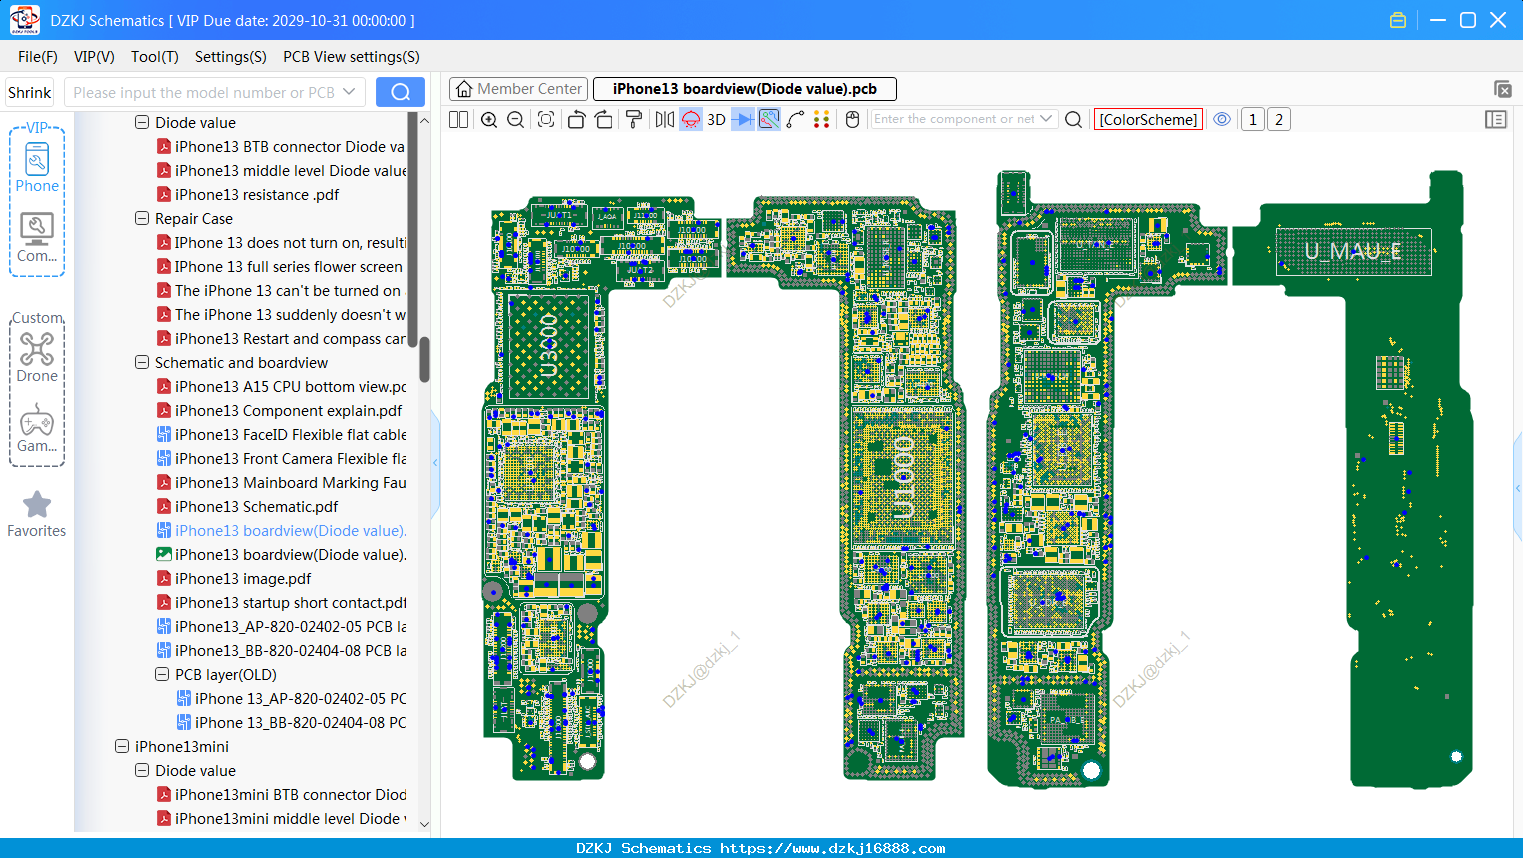Click the U3300 chip on the board
Image resolution: width=1523 pixels, height=858 pixels.
pos(547,345)
